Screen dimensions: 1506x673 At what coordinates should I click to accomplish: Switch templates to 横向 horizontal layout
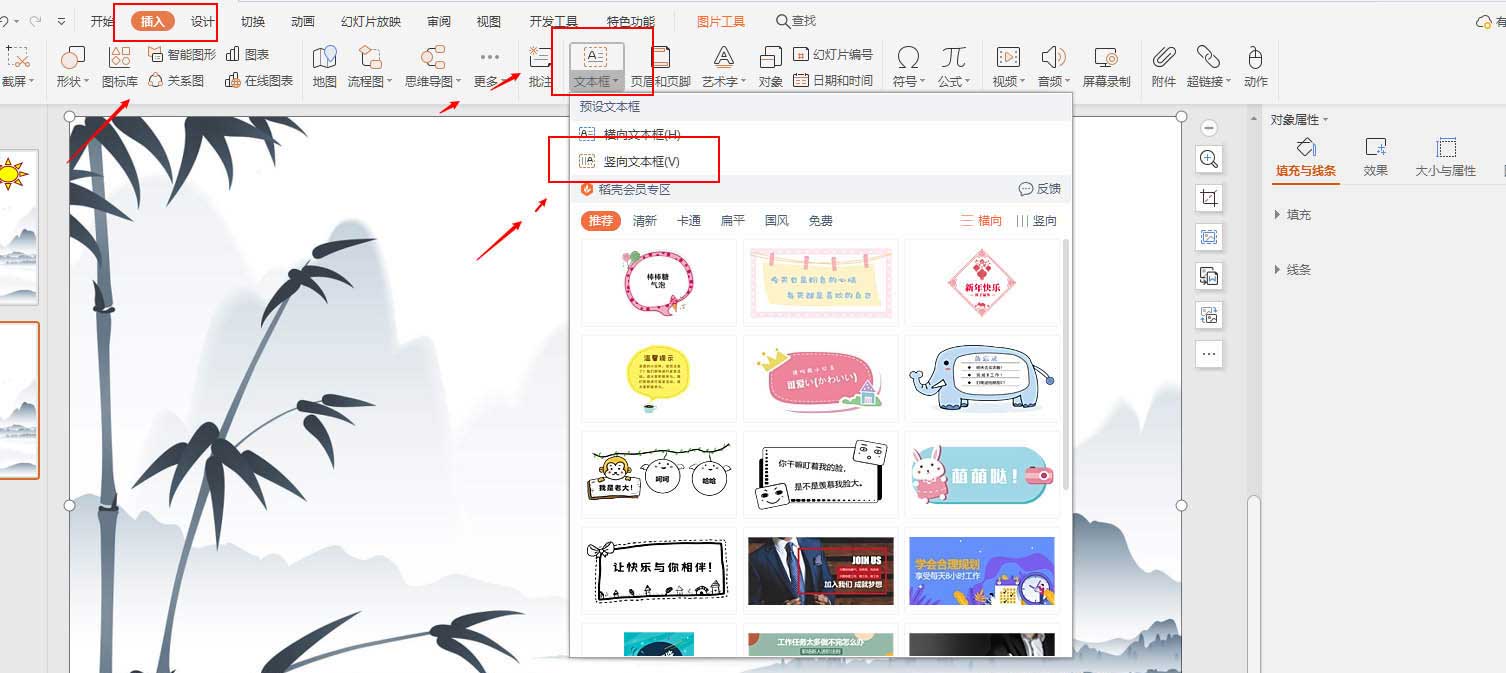[981, 221]
